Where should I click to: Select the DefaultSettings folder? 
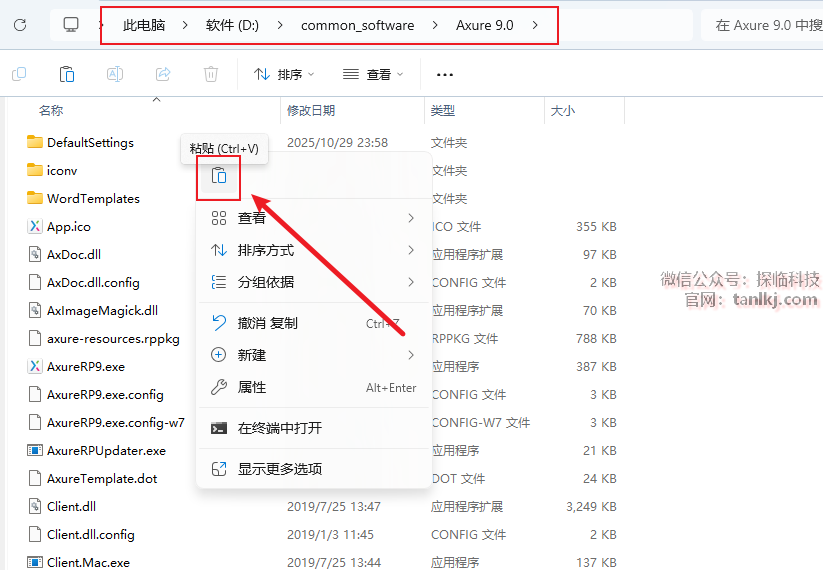90,142
